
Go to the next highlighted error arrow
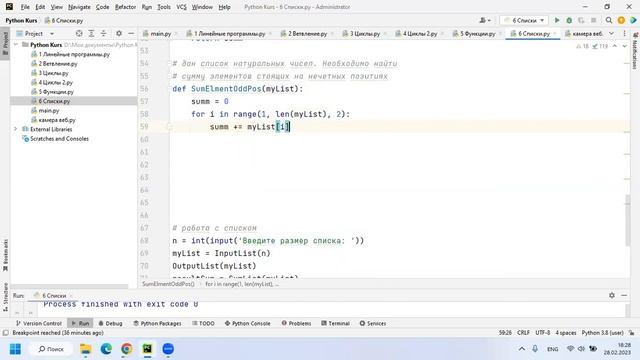624,46
